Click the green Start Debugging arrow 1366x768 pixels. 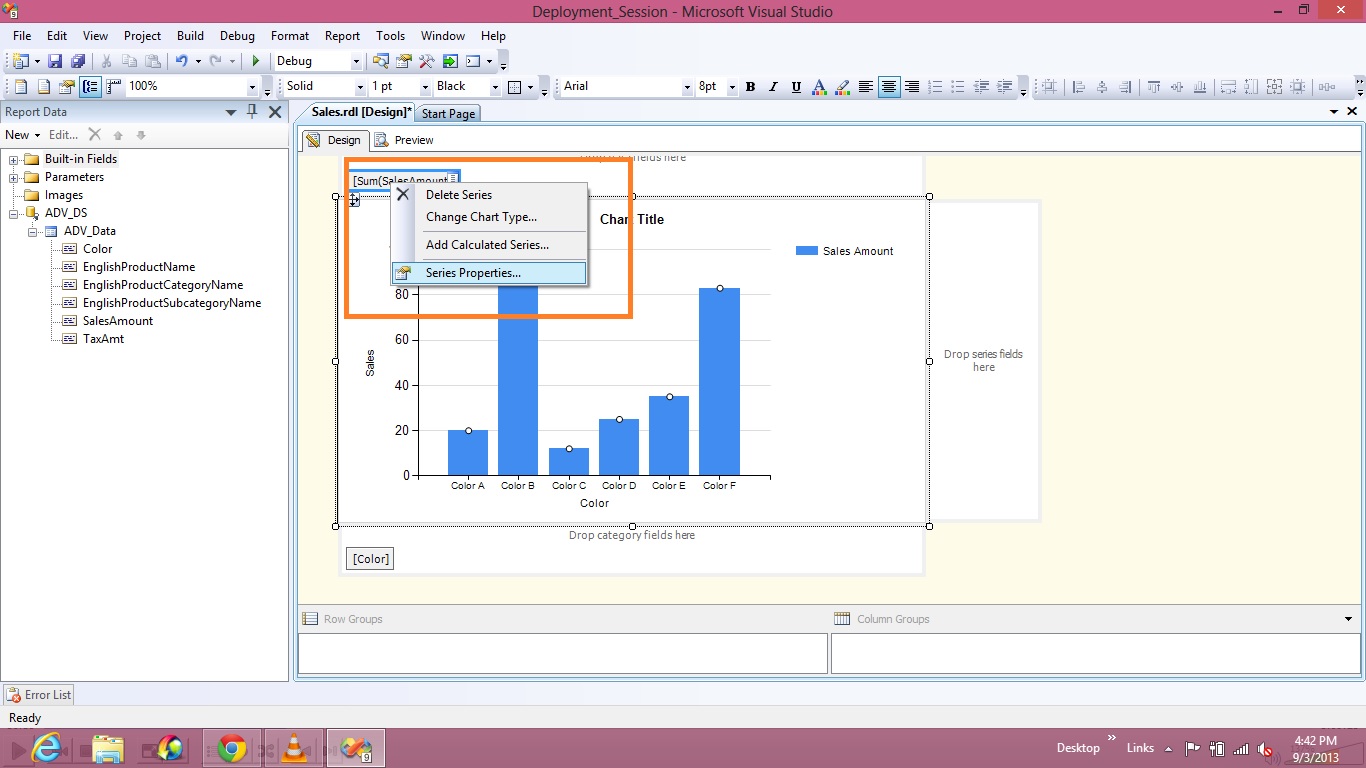pos(256,61)
